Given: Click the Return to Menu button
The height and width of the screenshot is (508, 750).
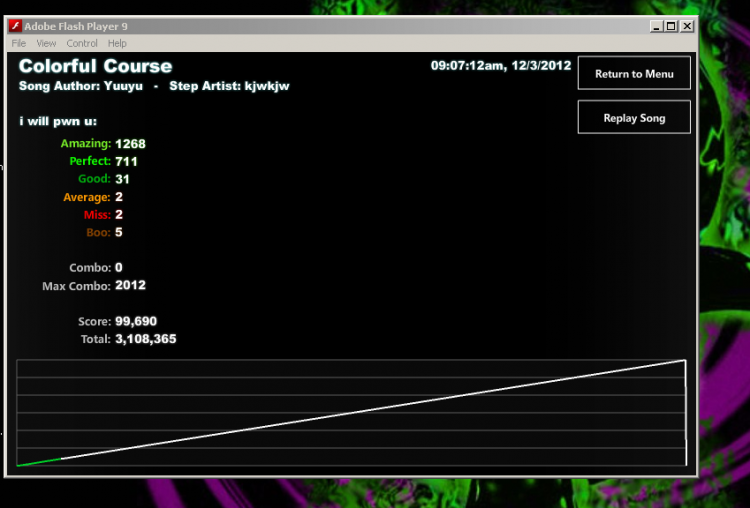Looking at the screenshot, I should tap(634, 73).
